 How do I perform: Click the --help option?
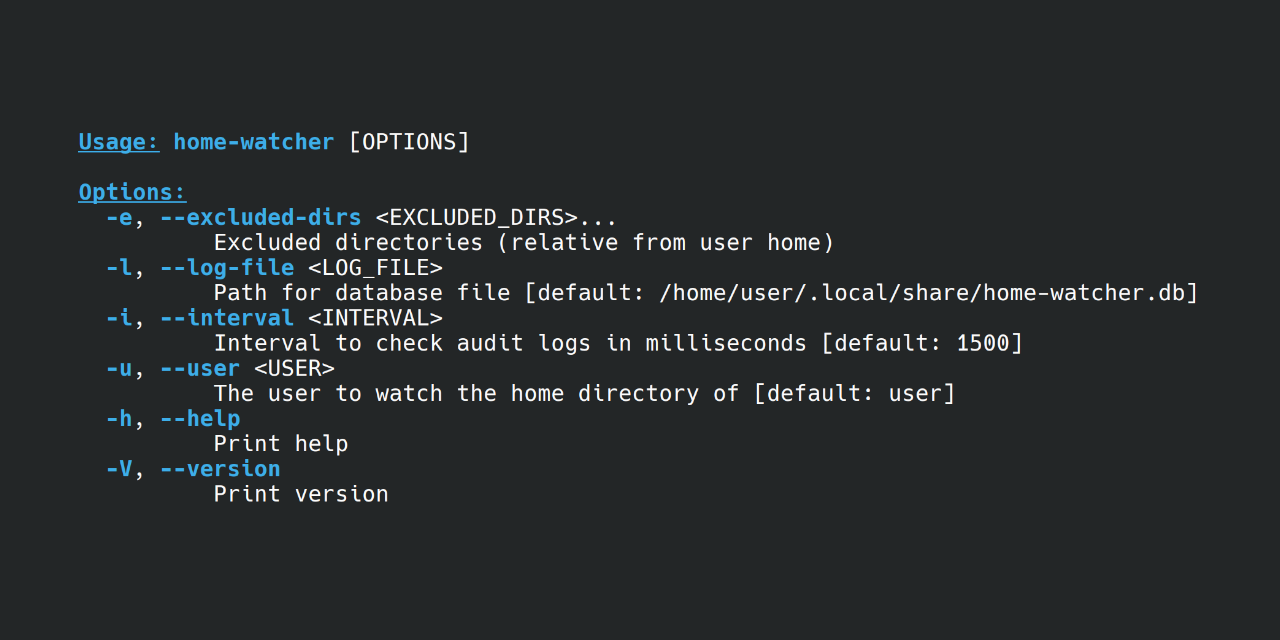(199, 418)
